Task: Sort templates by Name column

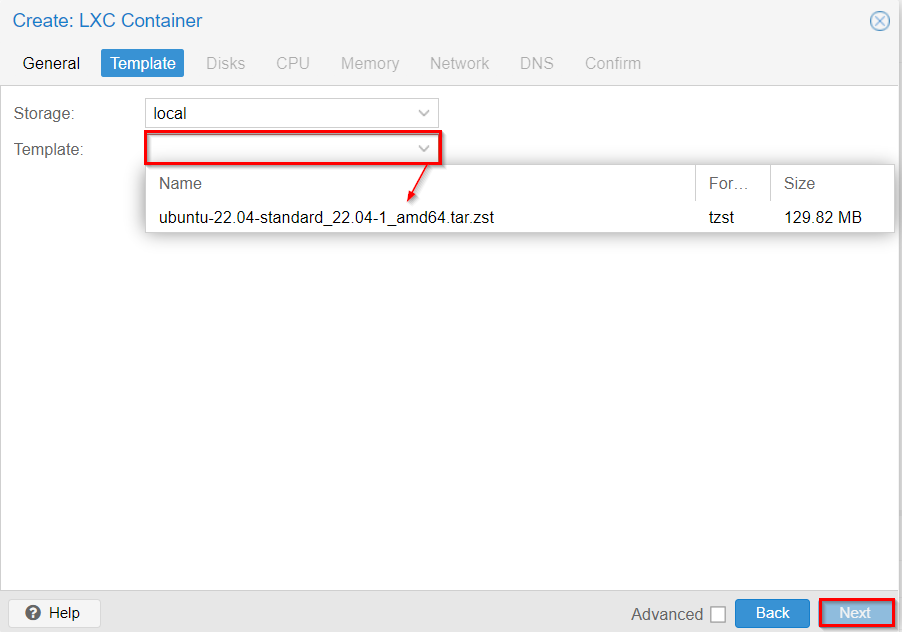Action: [x=421, y=183]
